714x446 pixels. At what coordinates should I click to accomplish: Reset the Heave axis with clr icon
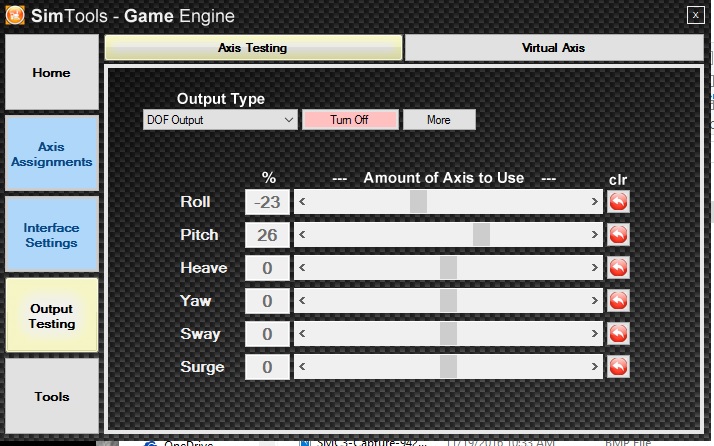point(618,267)
